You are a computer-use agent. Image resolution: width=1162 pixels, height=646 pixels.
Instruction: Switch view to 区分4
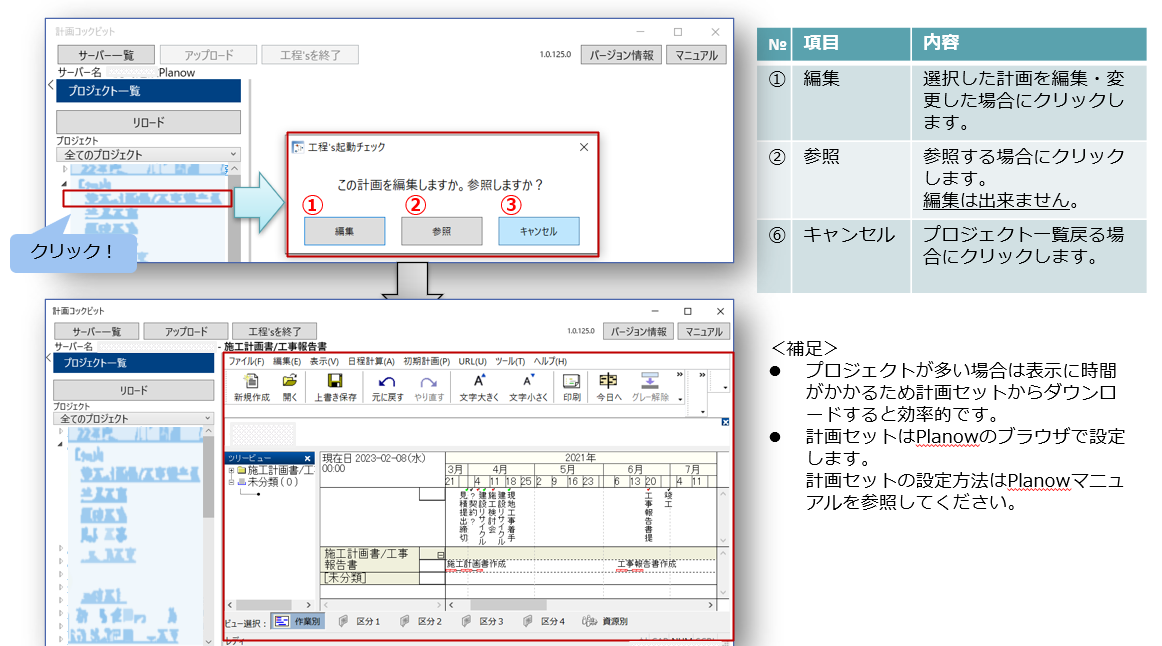click(x=544, y=621)
